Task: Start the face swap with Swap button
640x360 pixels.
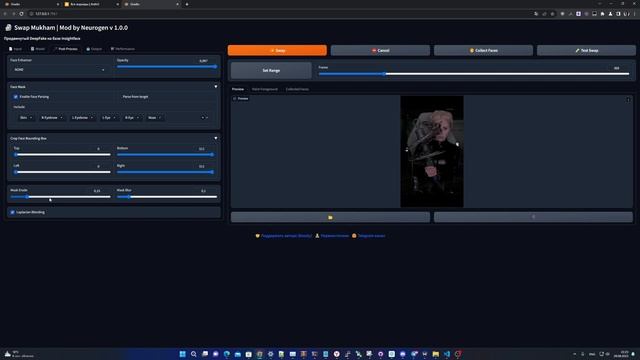Action: [277, 50]
